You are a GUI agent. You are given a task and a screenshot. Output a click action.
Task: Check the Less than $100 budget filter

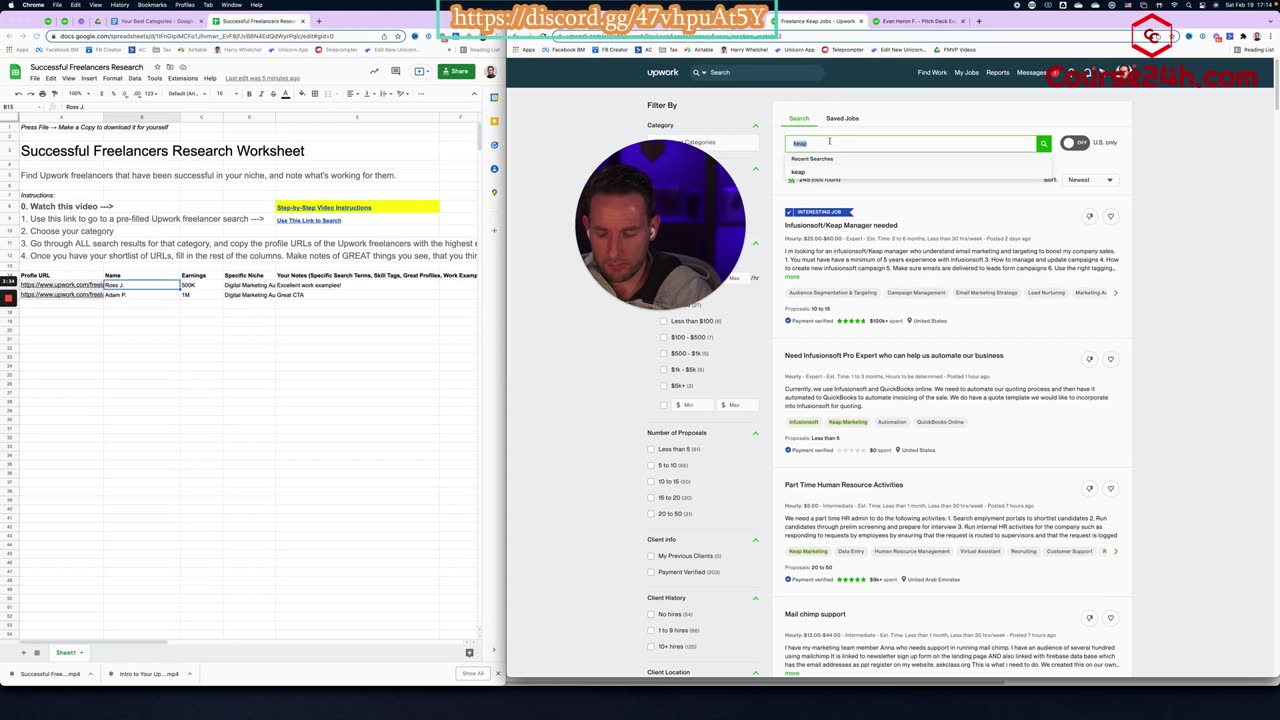click(664, 321)
